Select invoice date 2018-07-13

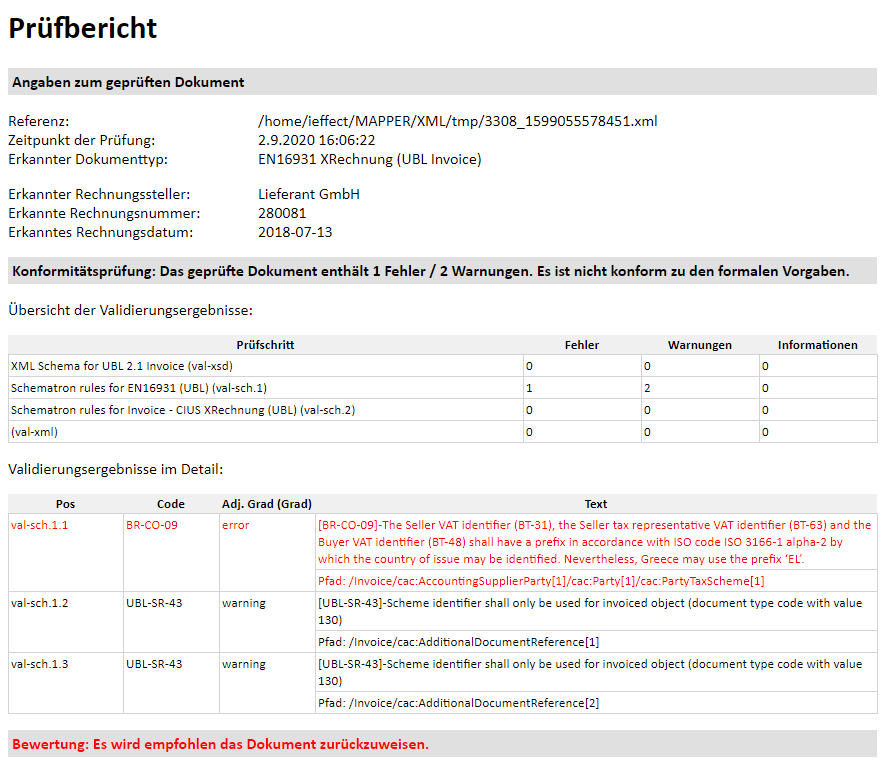295,232
